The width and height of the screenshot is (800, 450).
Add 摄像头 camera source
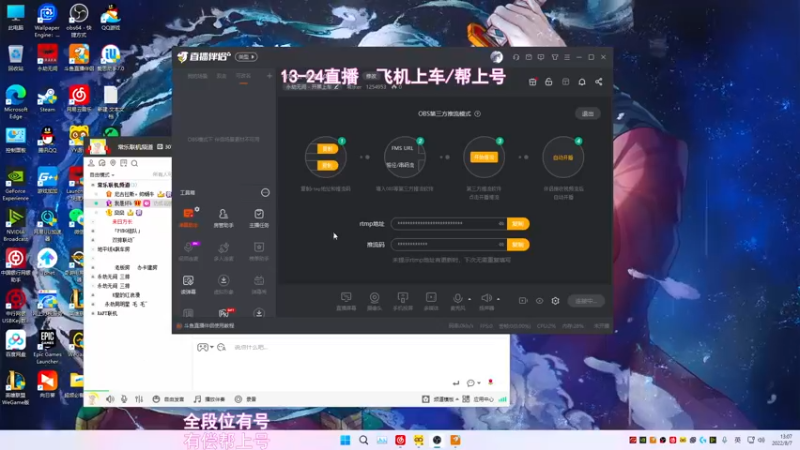click(374, 301)
